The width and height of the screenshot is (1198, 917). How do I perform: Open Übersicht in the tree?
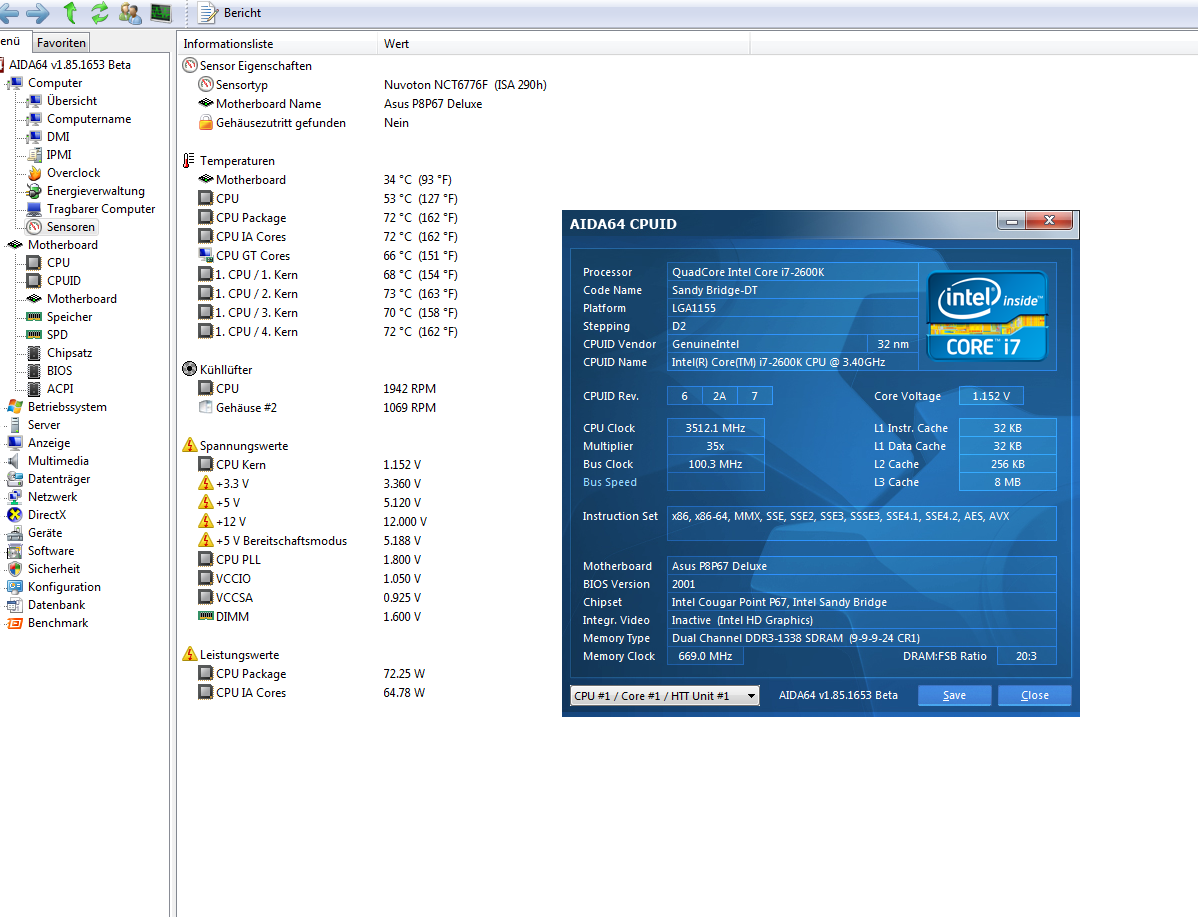point(72,101)
